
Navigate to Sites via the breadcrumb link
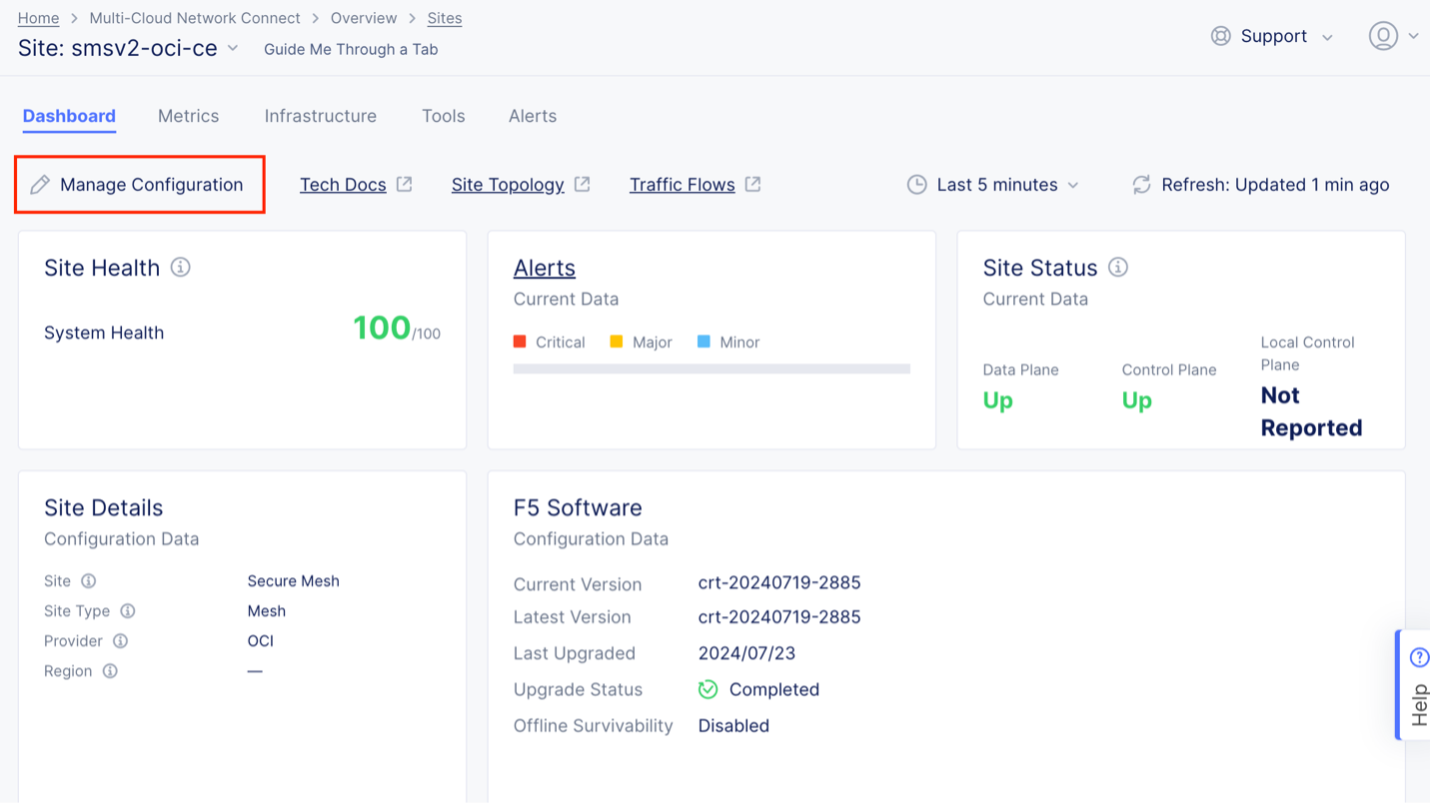pyautogui.click(x=444, y=17)
